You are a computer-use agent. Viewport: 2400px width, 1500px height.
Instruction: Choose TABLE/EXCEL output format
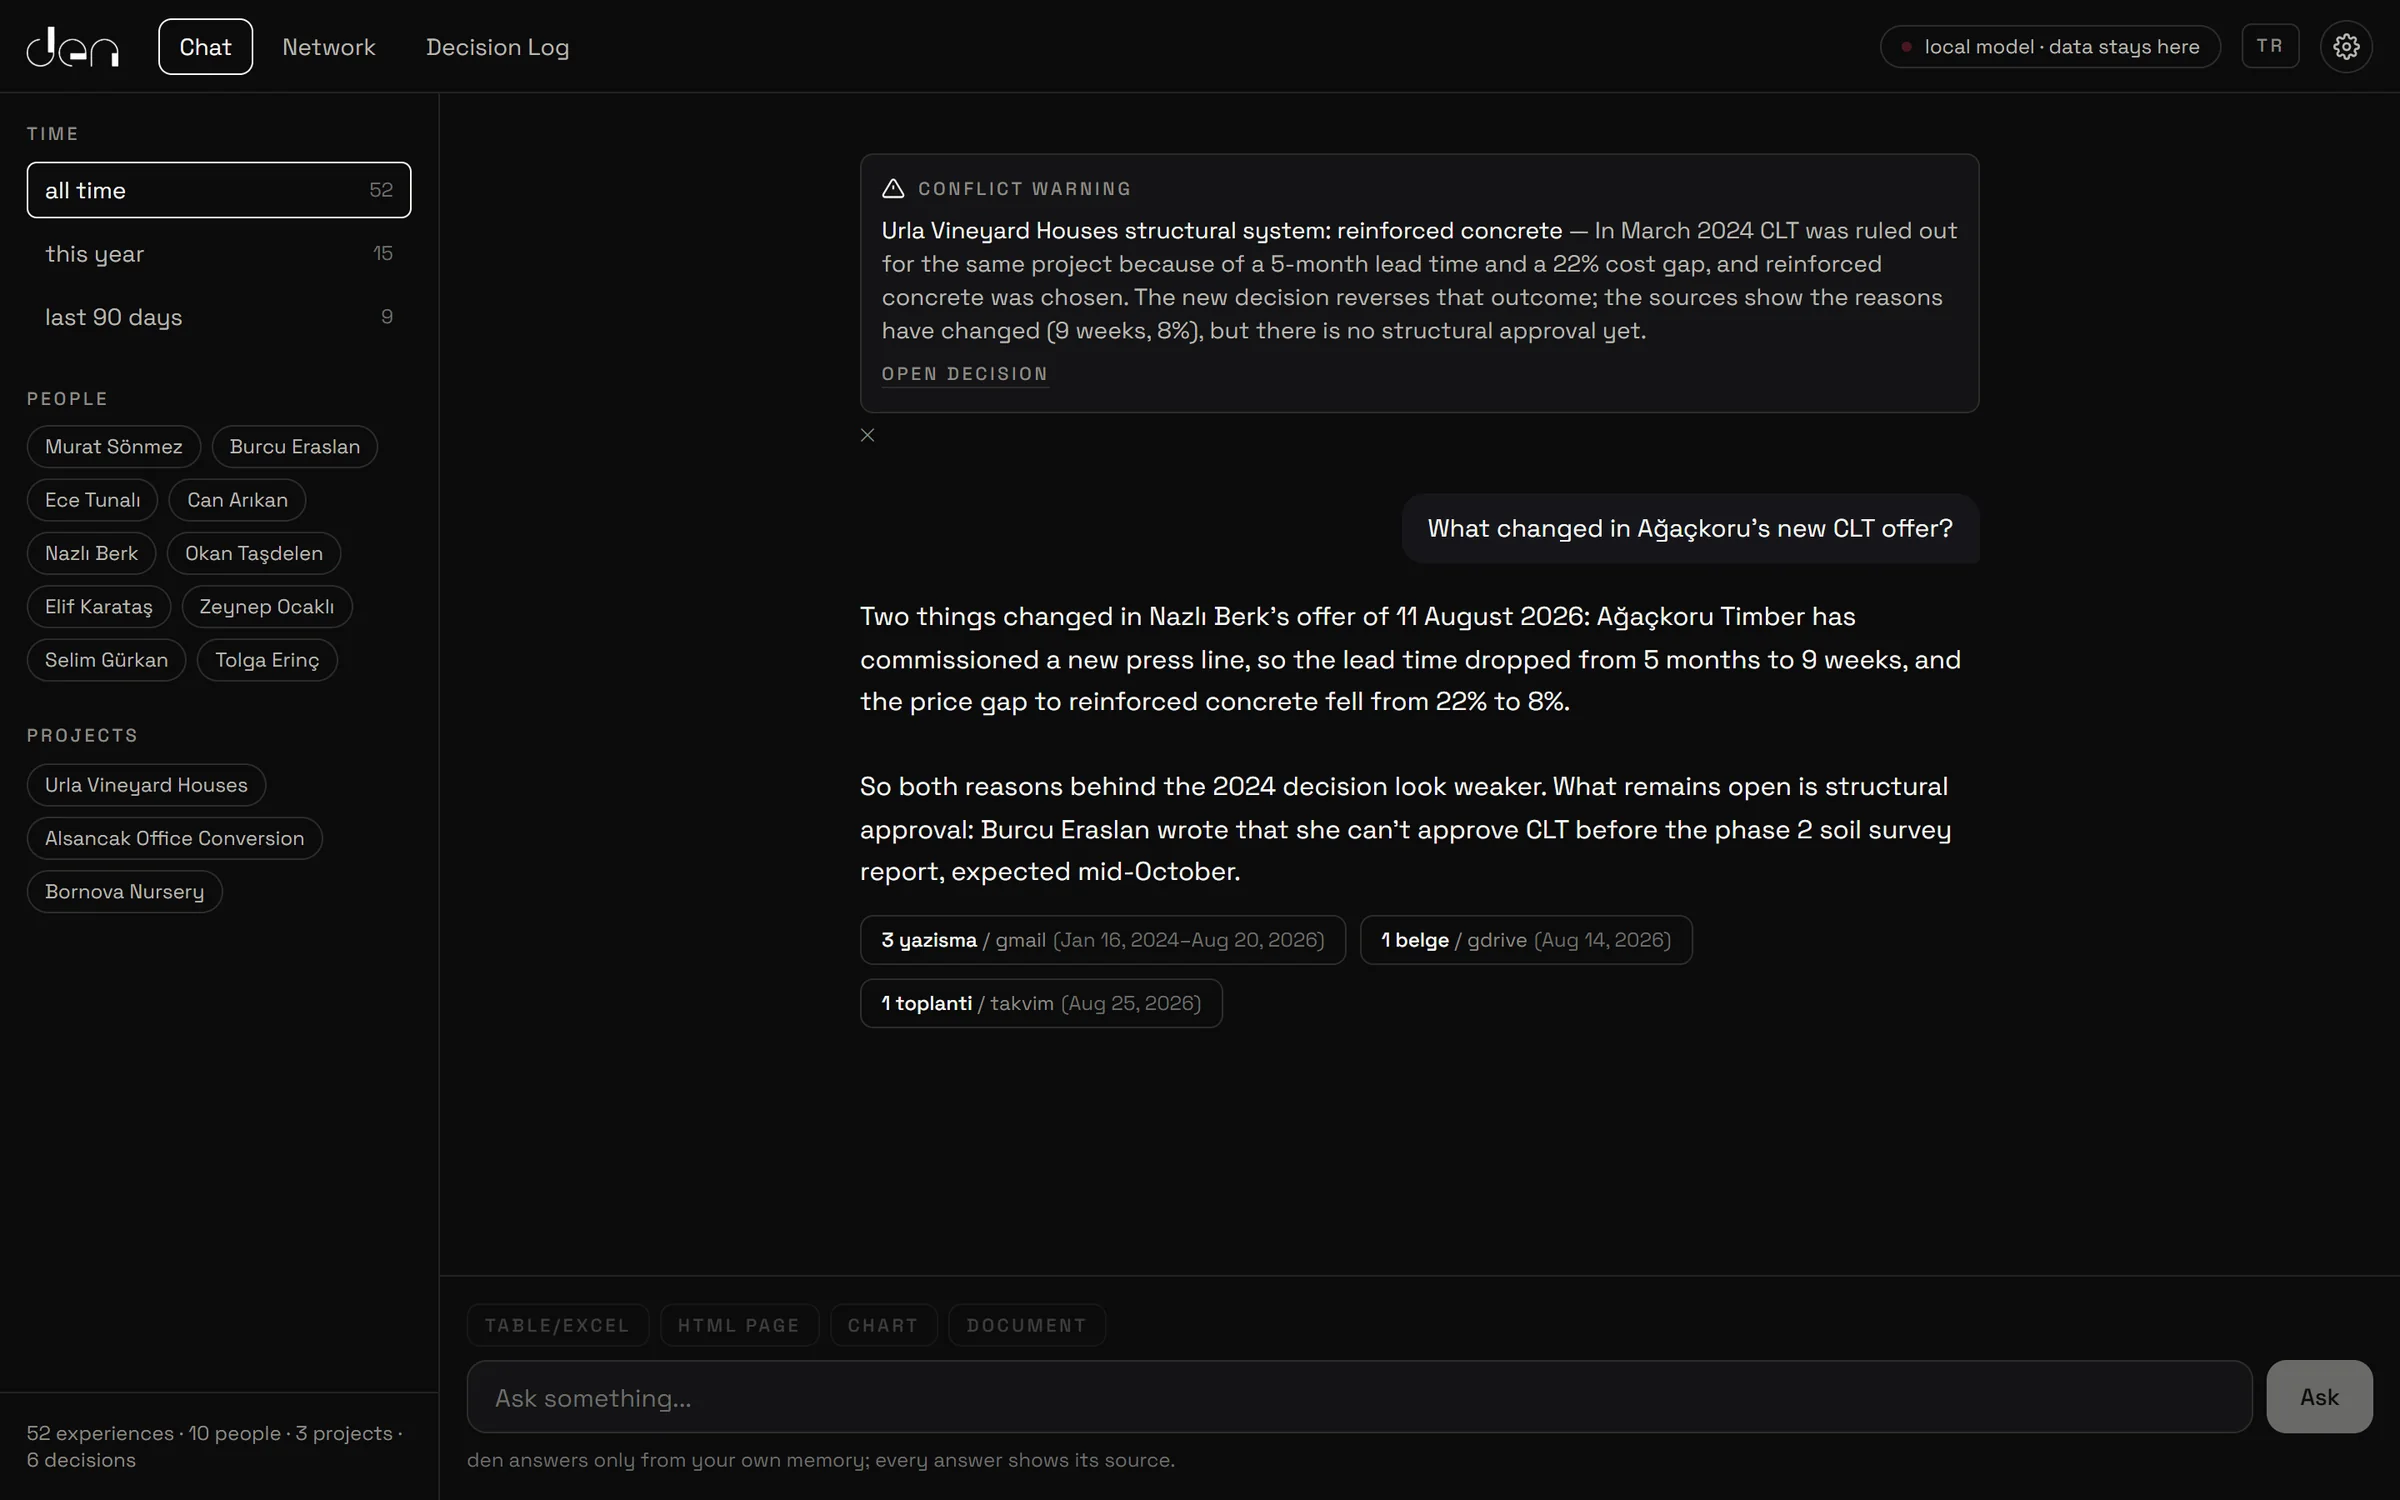tap(557, 1325)
